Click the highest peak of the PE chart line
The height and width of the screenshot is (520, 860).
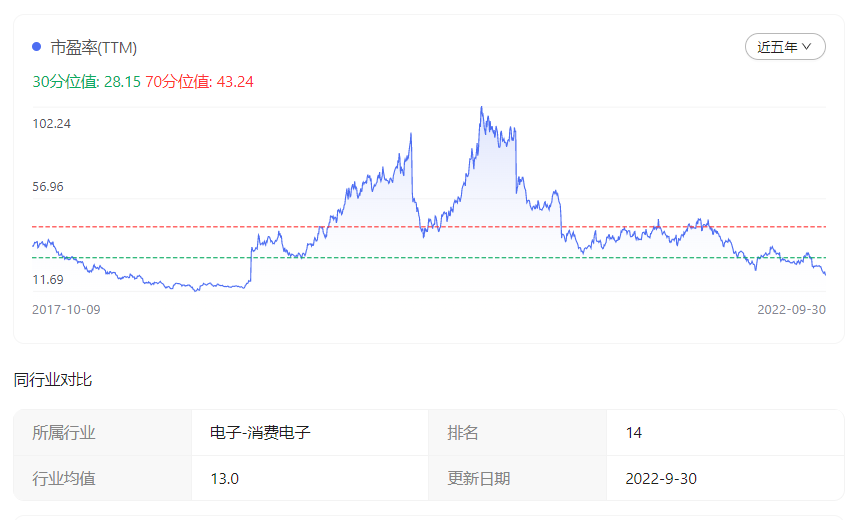(x=482, y=107)
